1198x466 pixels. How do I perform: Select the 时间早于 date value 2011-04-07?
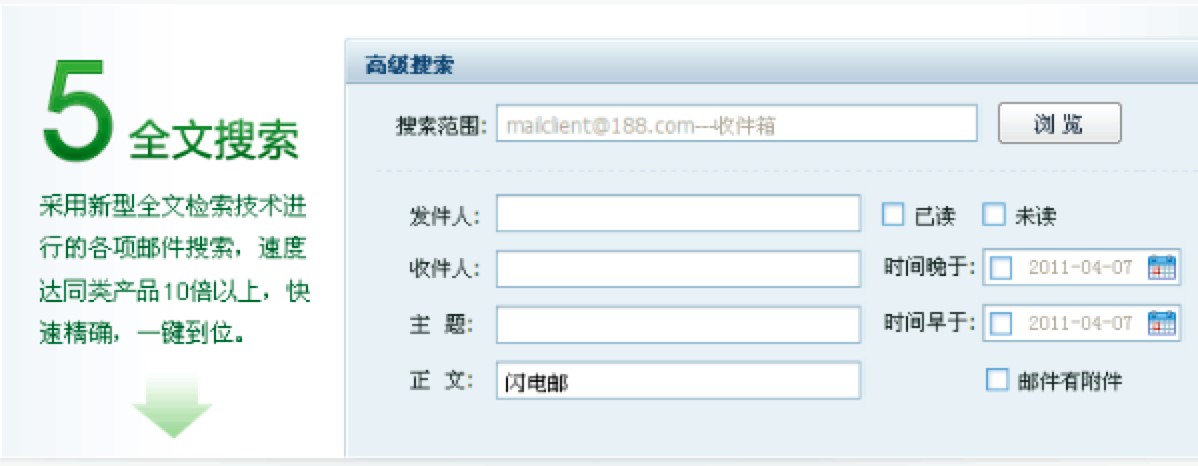click(x=1080, y=324)
